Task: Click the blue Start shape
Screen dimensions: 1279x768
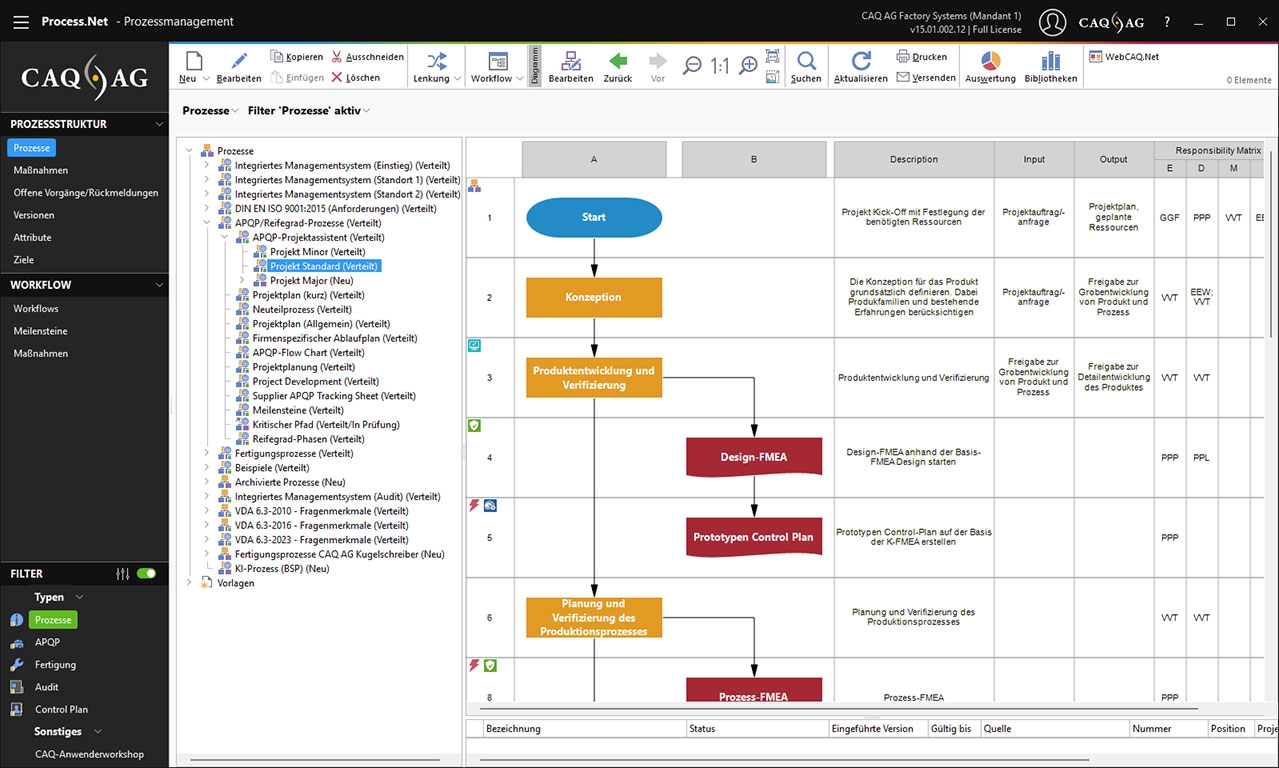Action: coord(594,217)
